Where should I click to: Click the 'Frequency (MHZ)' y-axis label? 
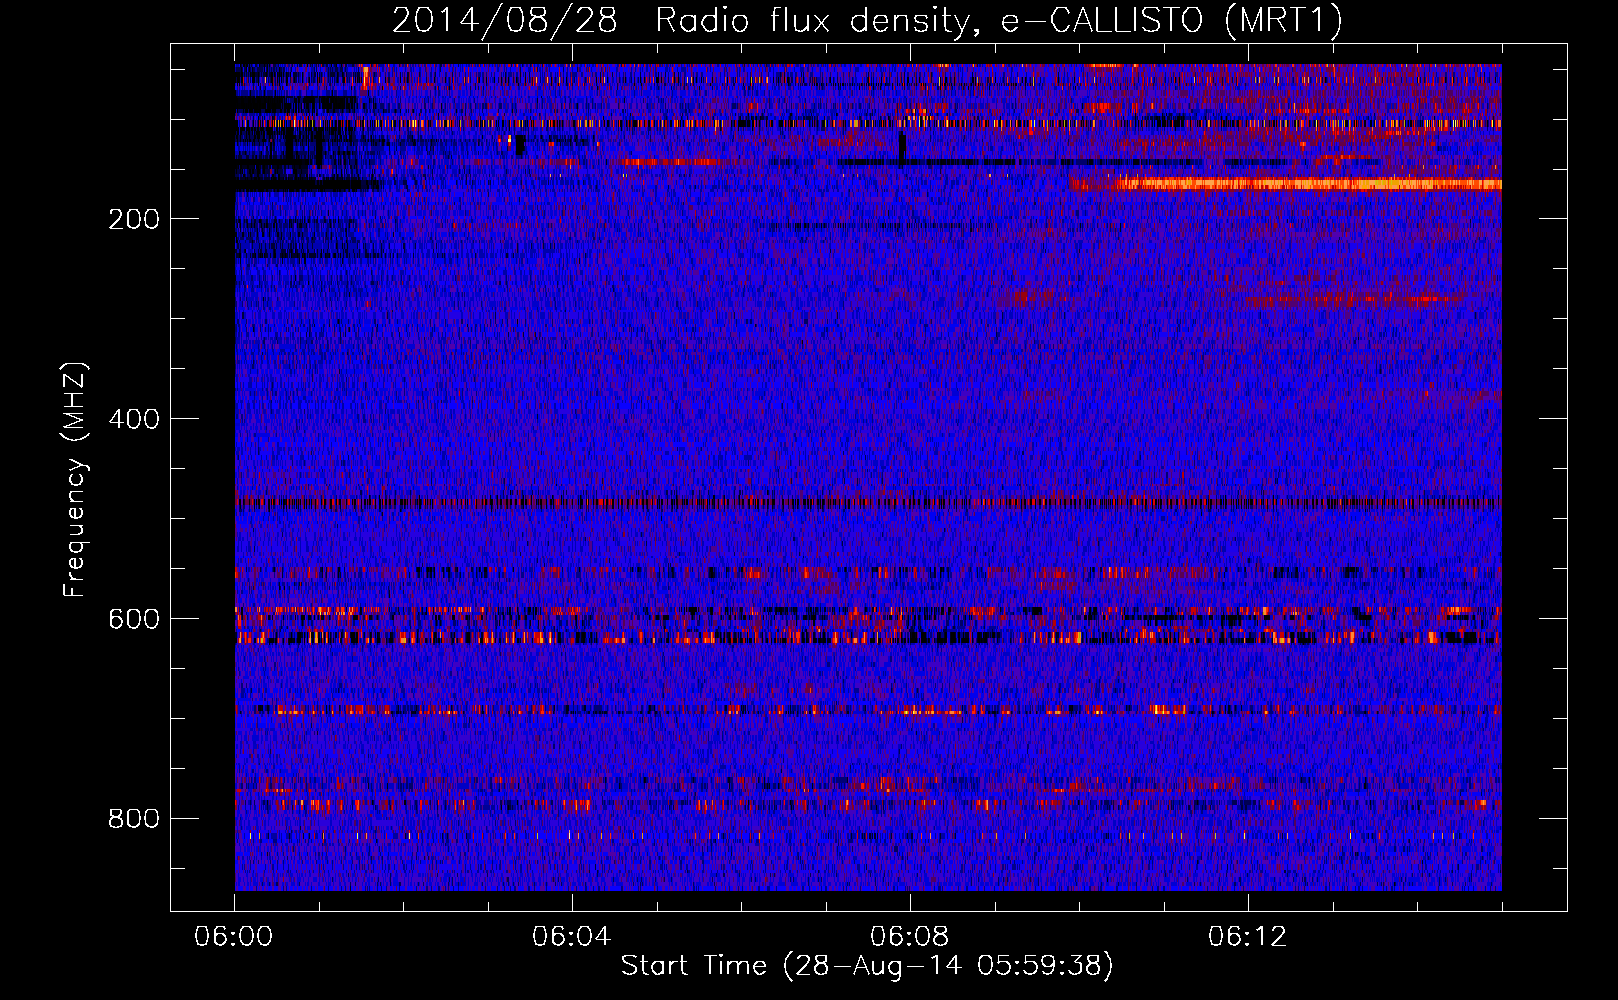tap(75, 480)
